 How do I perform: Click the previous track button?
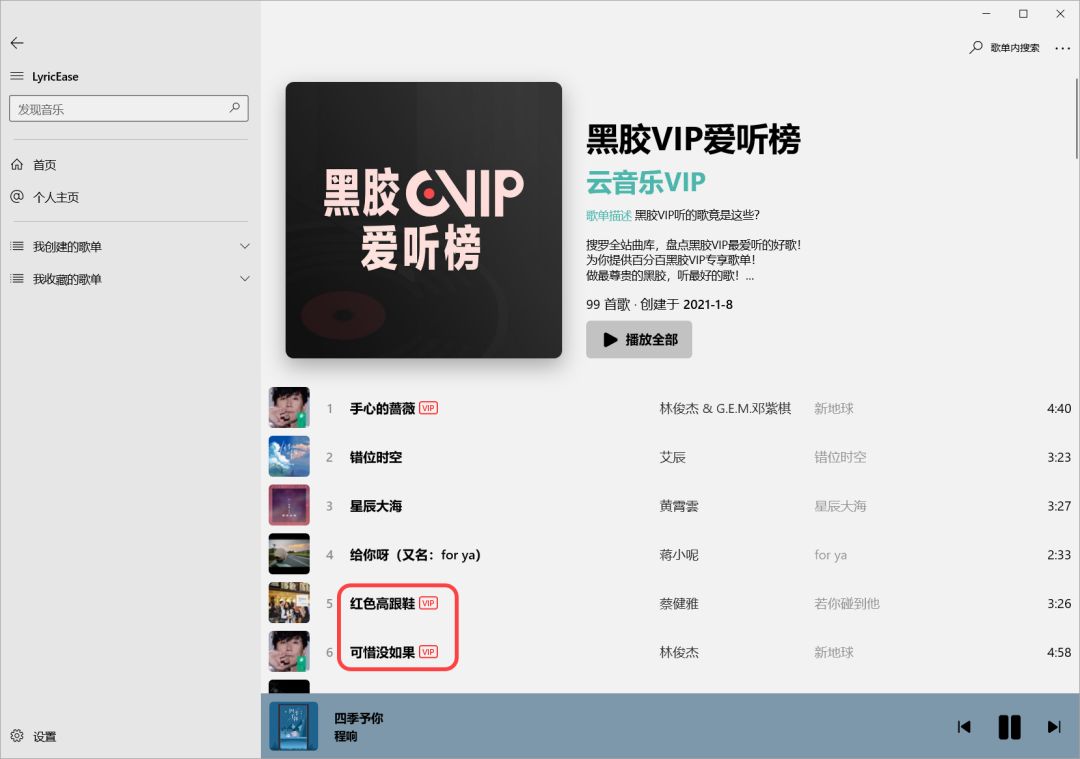pyautogui.click(x=964, y=727)
